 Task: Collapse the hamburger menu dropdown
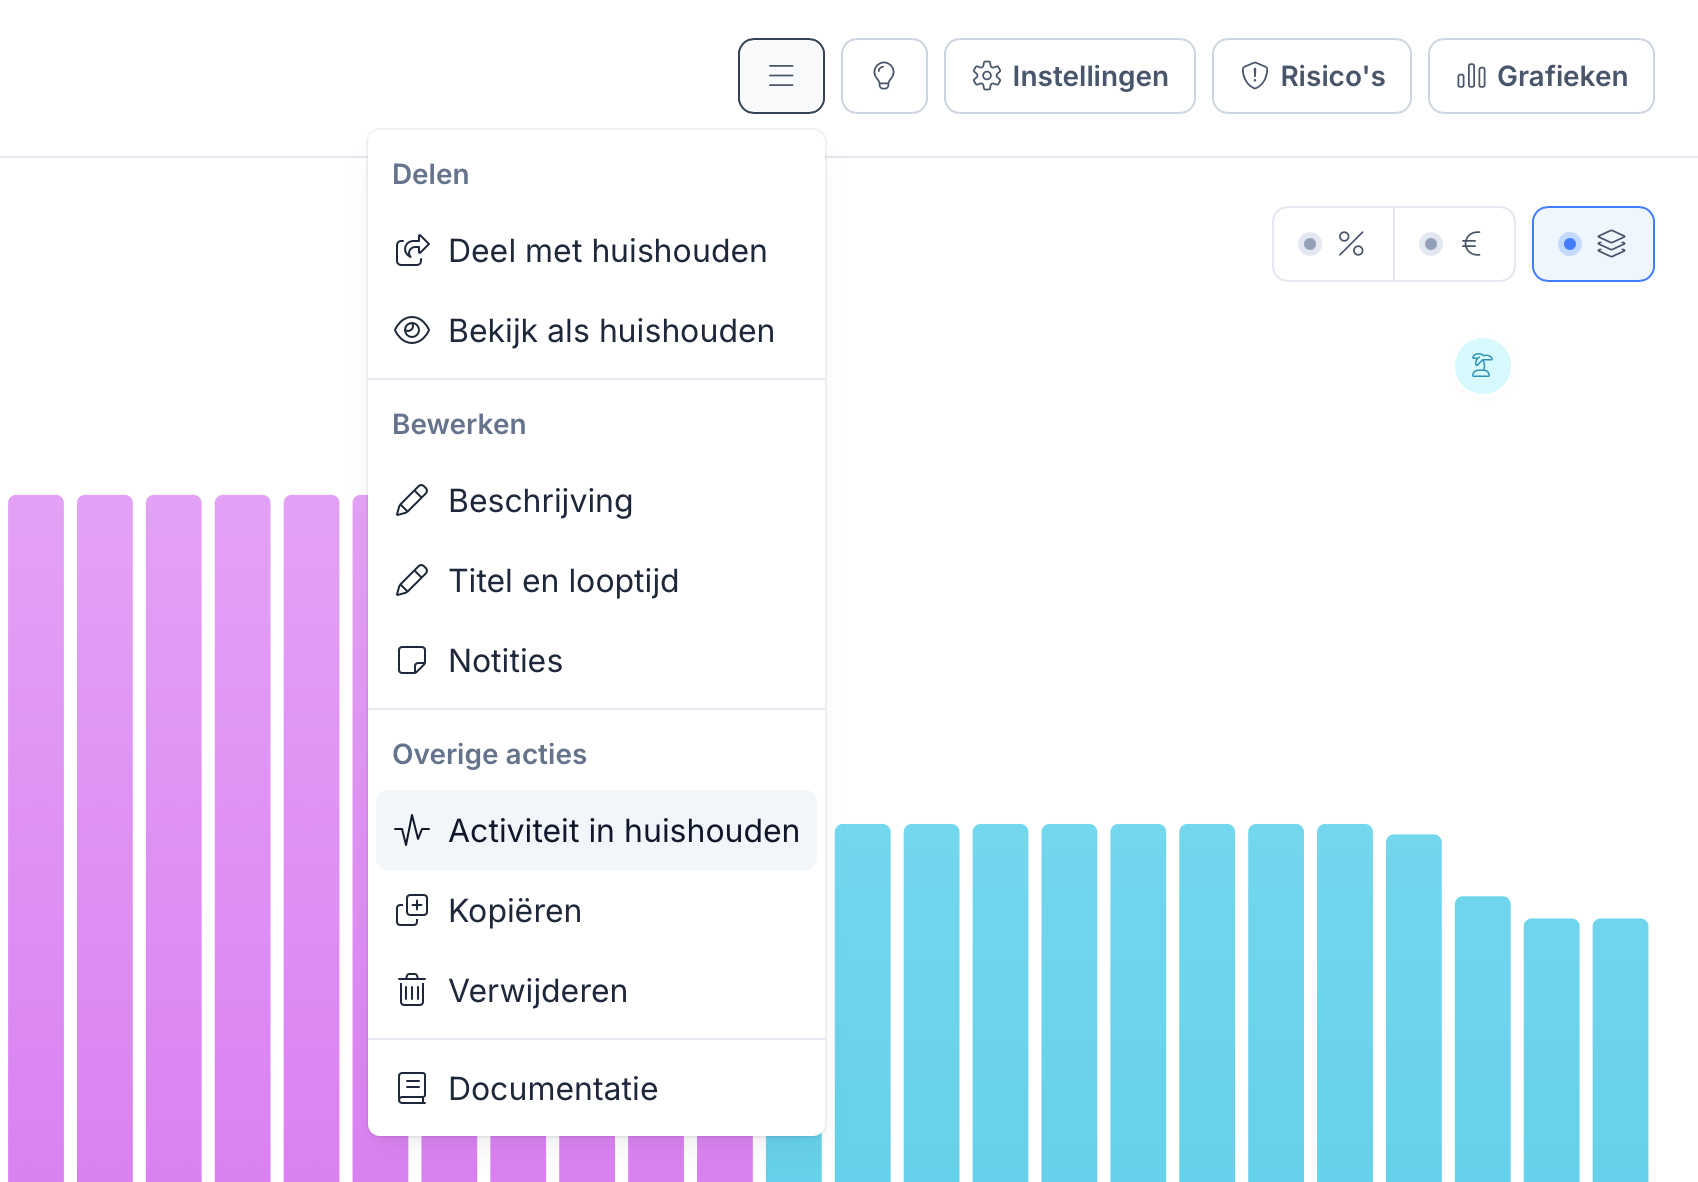pyautogui.click(x=781, y=76)
